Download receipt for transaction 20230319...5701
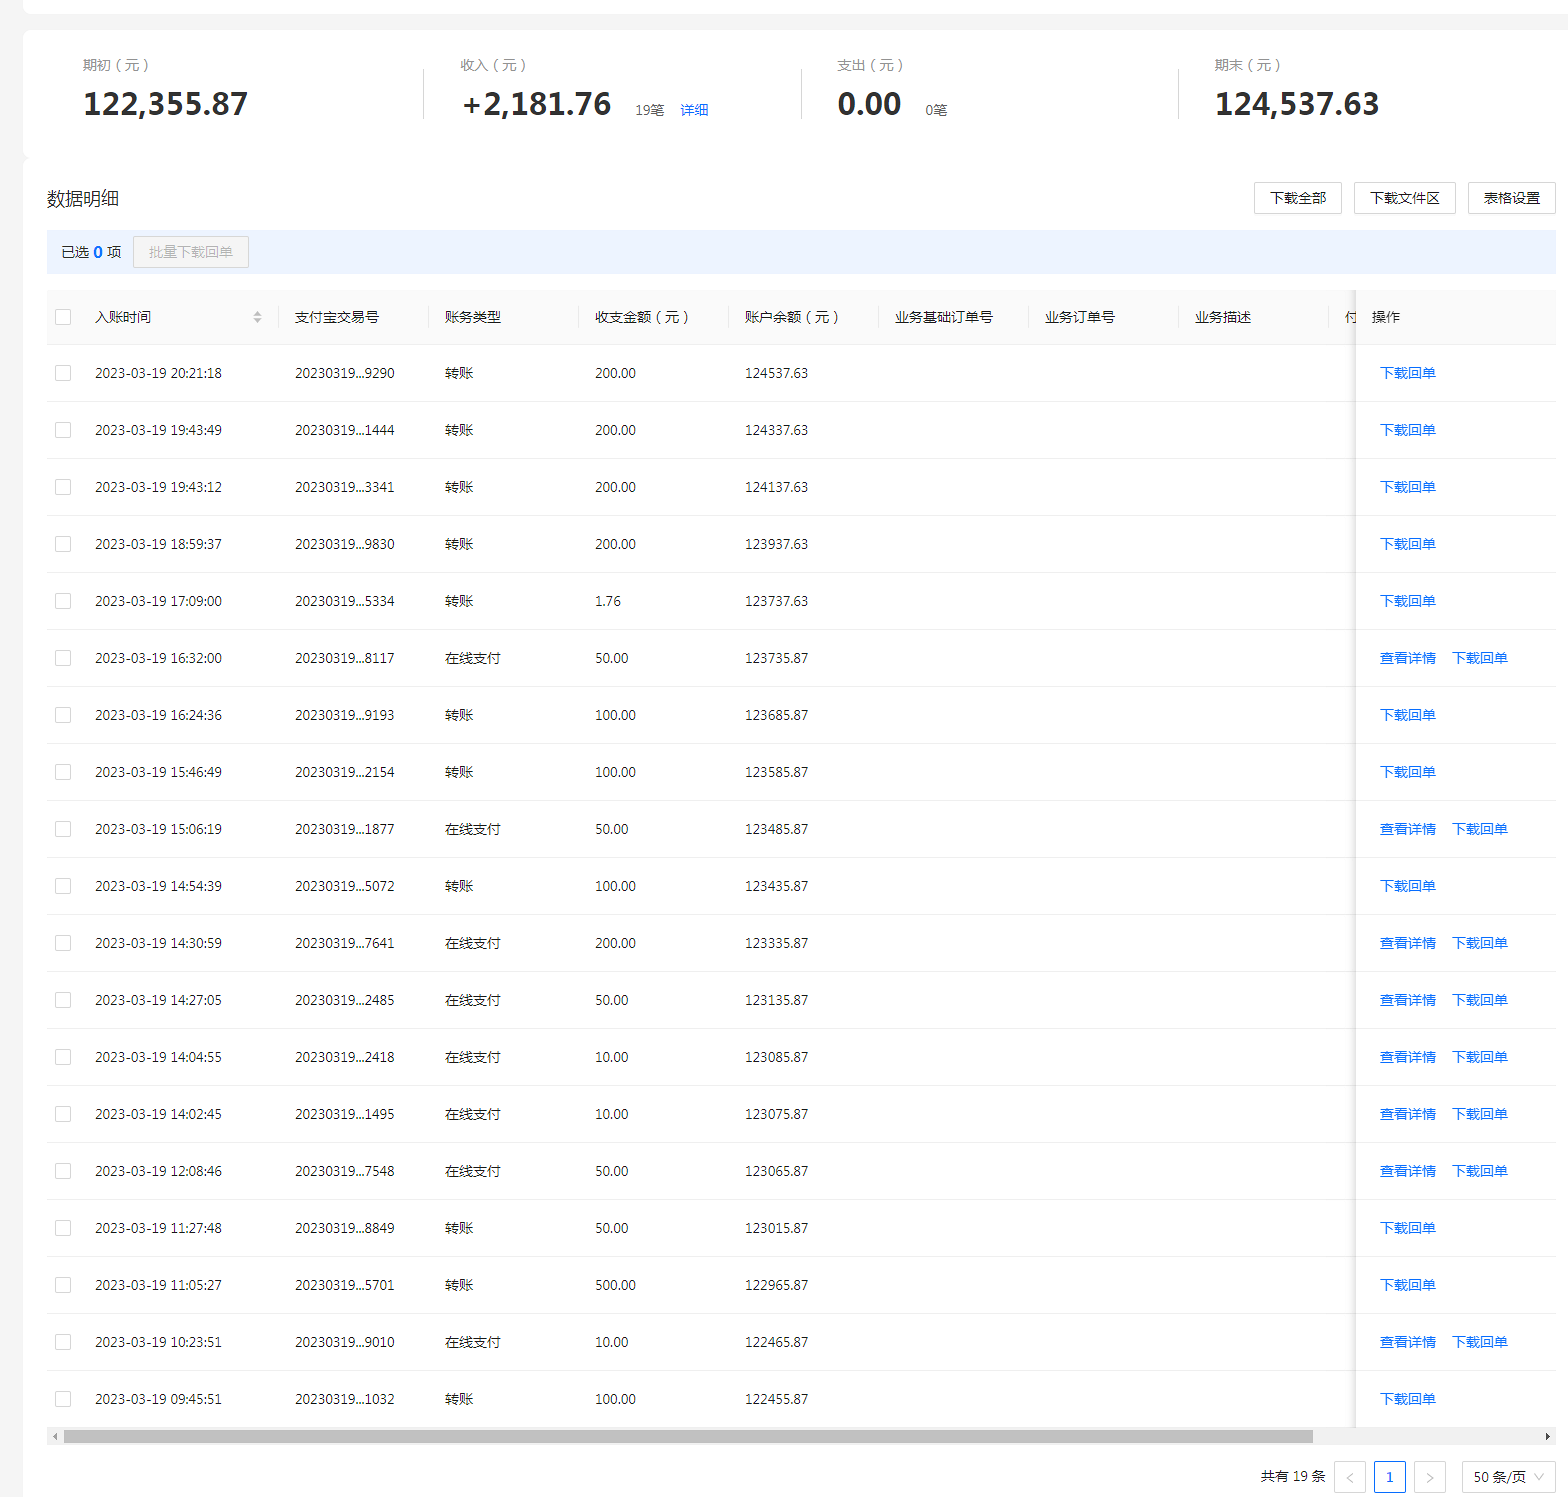Image resolution: width=1568 pixels, height=1497 pixels. pos(1408,1285)
